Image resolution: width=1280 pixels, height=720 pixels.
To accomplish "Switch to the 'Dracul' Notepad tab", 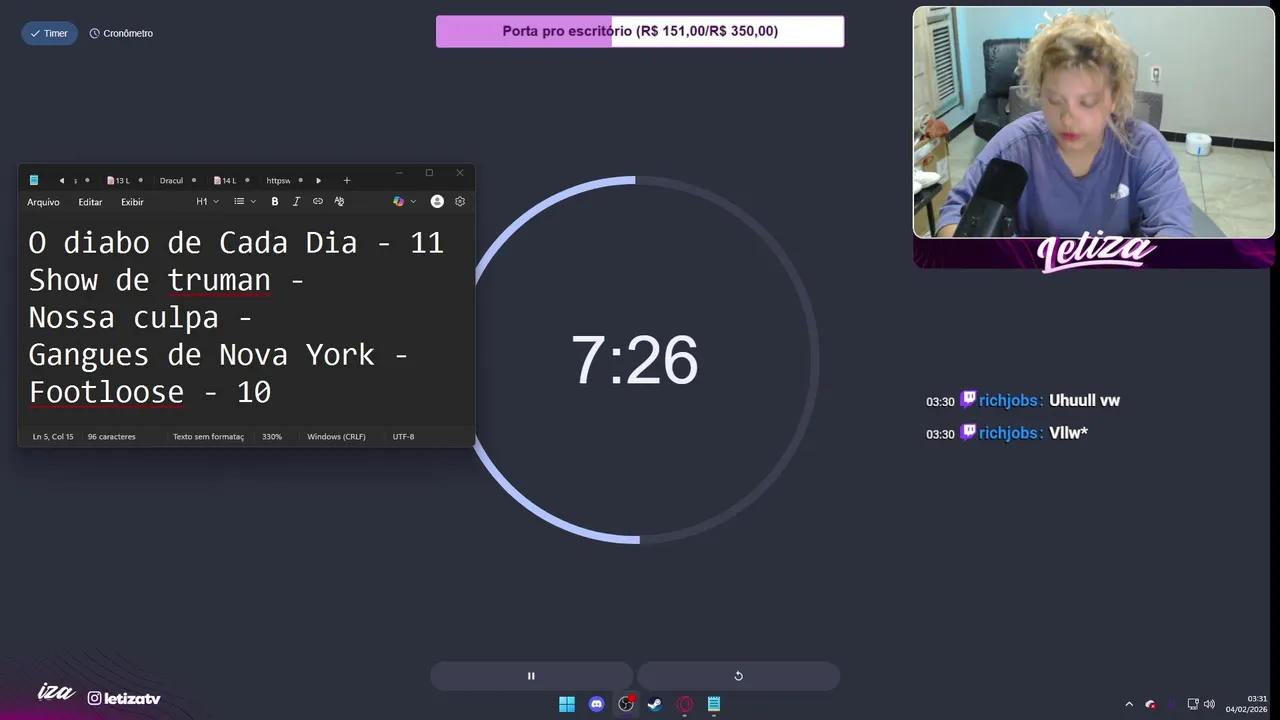I will pos(175,181).
